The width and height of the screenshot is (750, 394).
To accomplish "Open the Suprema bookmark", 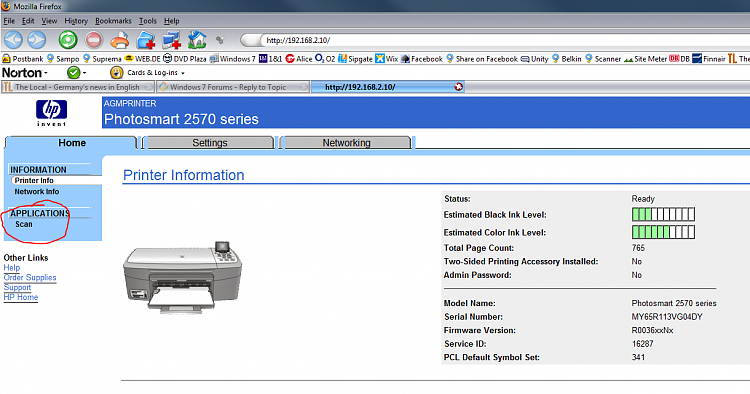I will (102, 59).
